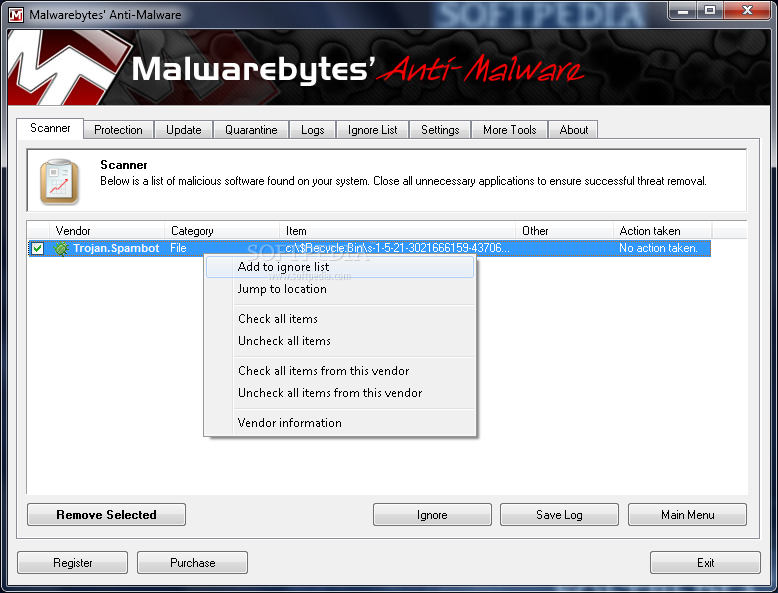This screenshot has width=778, height=593.
Task: Click the Save Log button
Action: tap(559, 515)
